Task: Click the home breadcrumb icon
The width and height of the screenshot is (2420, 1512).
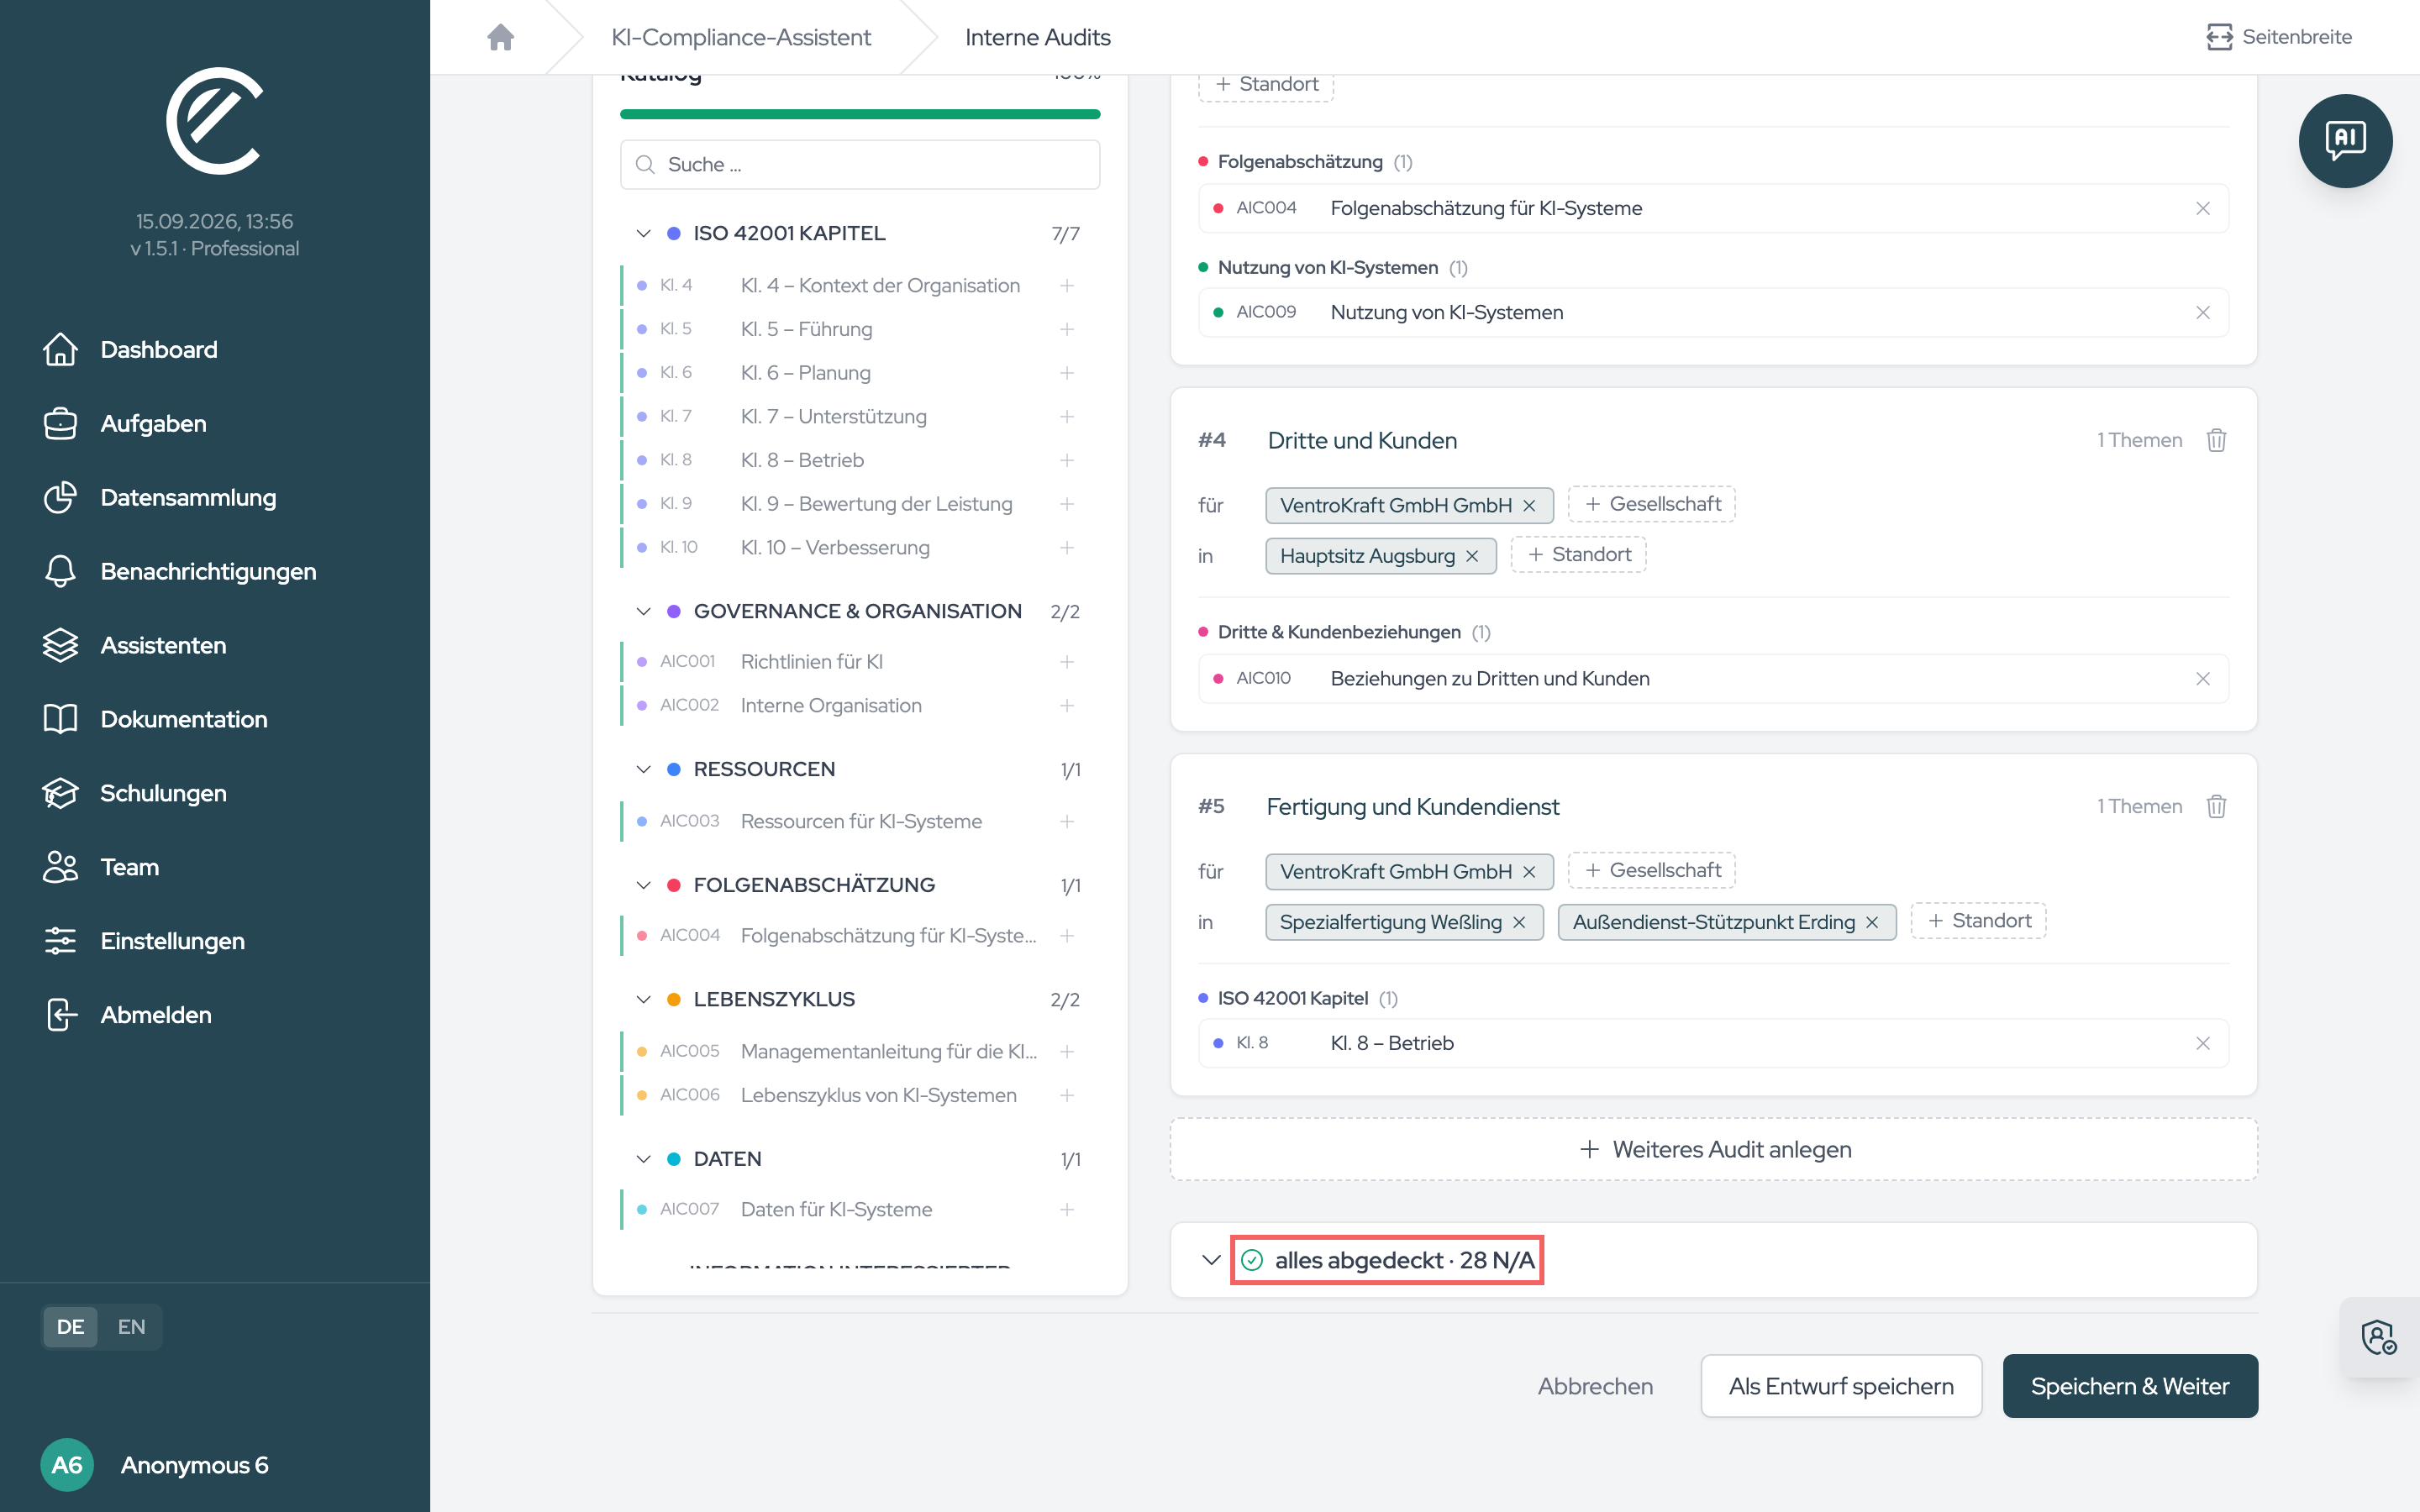Action: (x=501, y=37)
